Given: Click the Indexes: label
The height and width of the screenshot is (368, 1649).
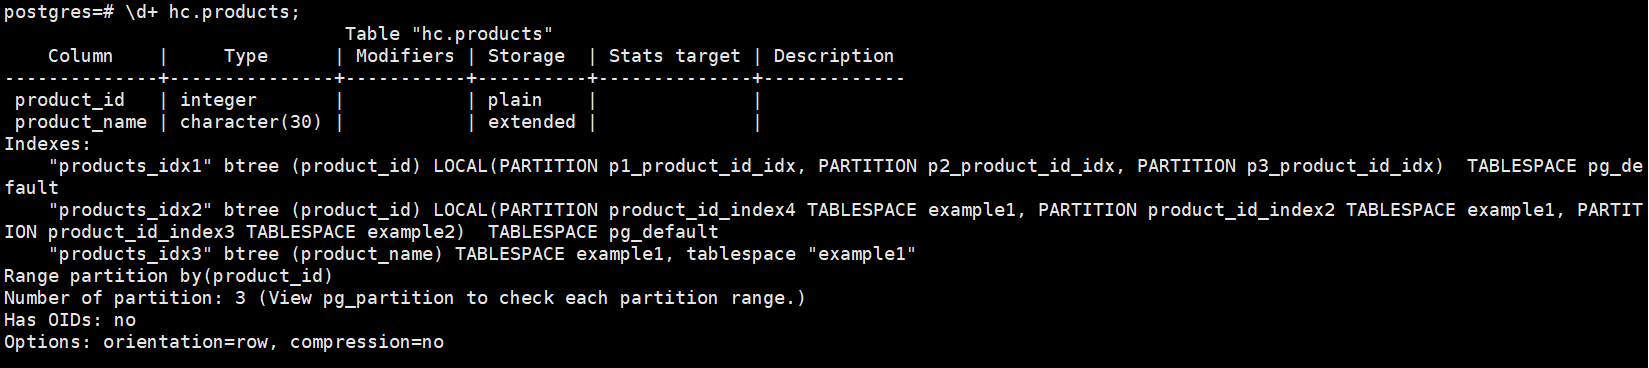Looking at the screenshot, I should click(48, 144).
